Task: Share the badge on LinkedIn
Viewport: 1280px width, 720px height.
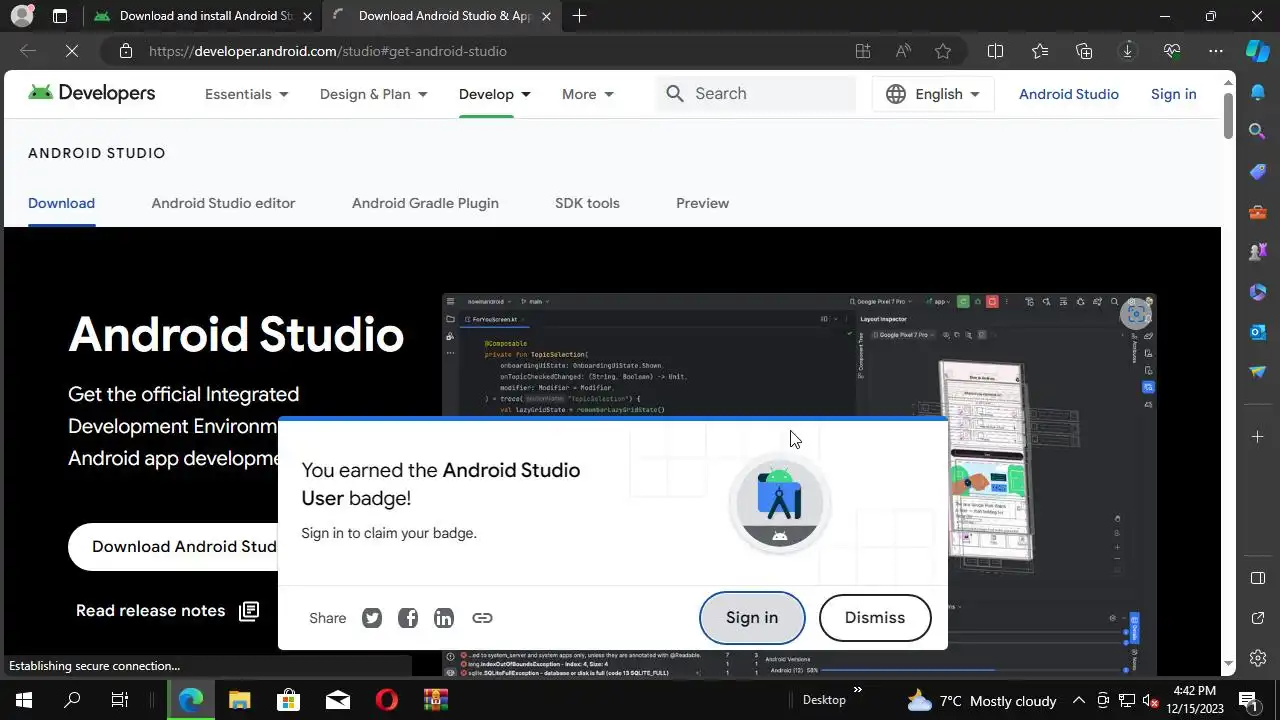Action: pyautogui.click(x=444, y=618)
